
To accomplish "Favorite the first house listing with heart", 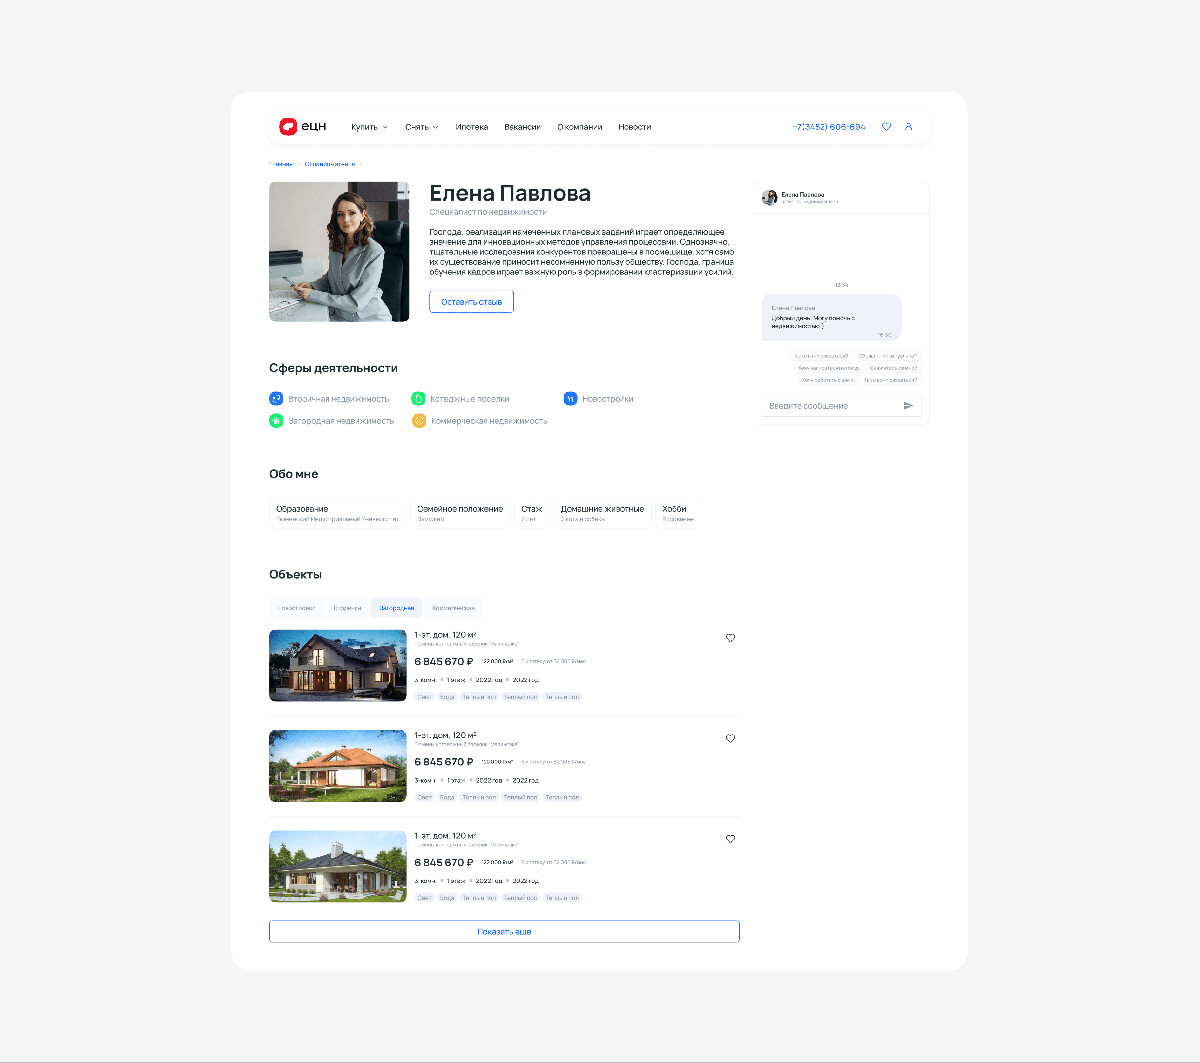I will point(730,638).
